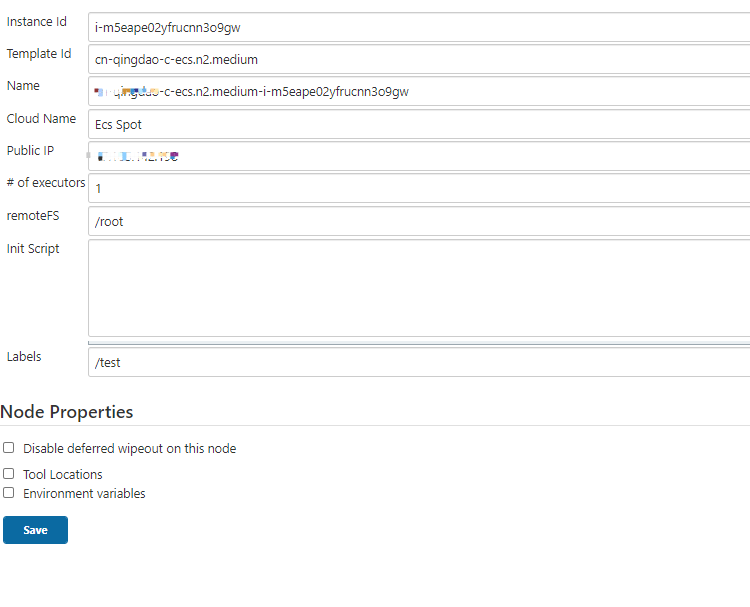Click the Init Script label
Viewport: 750px width, 607px height.
(x=33, y=249)
